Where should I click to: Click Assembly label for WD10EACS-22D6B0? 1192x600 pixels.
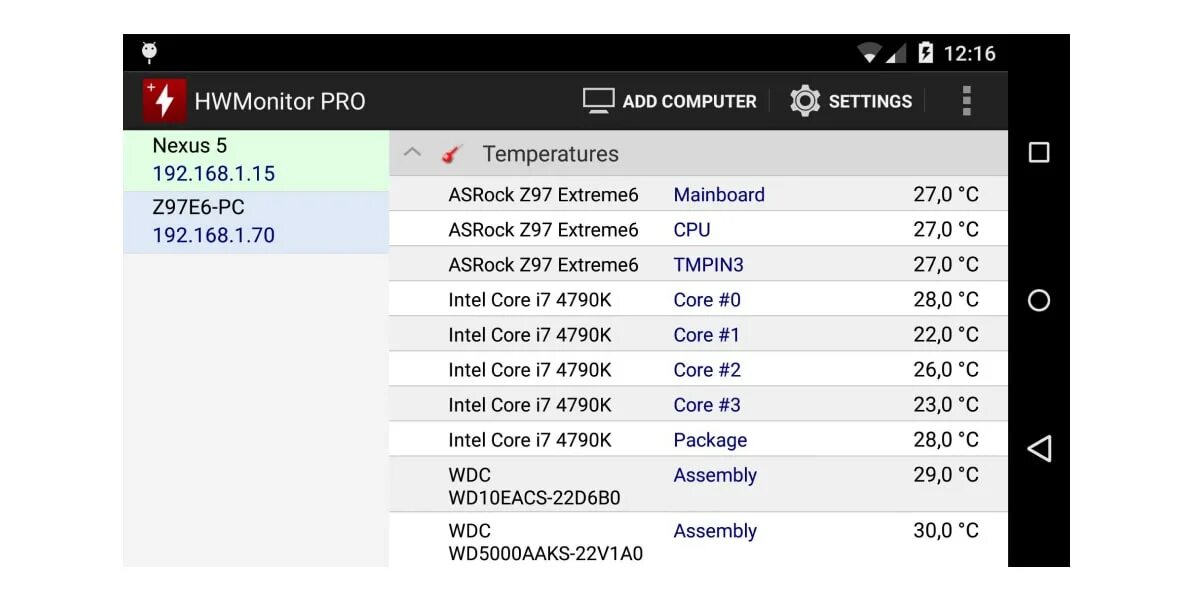click(715, 475)
